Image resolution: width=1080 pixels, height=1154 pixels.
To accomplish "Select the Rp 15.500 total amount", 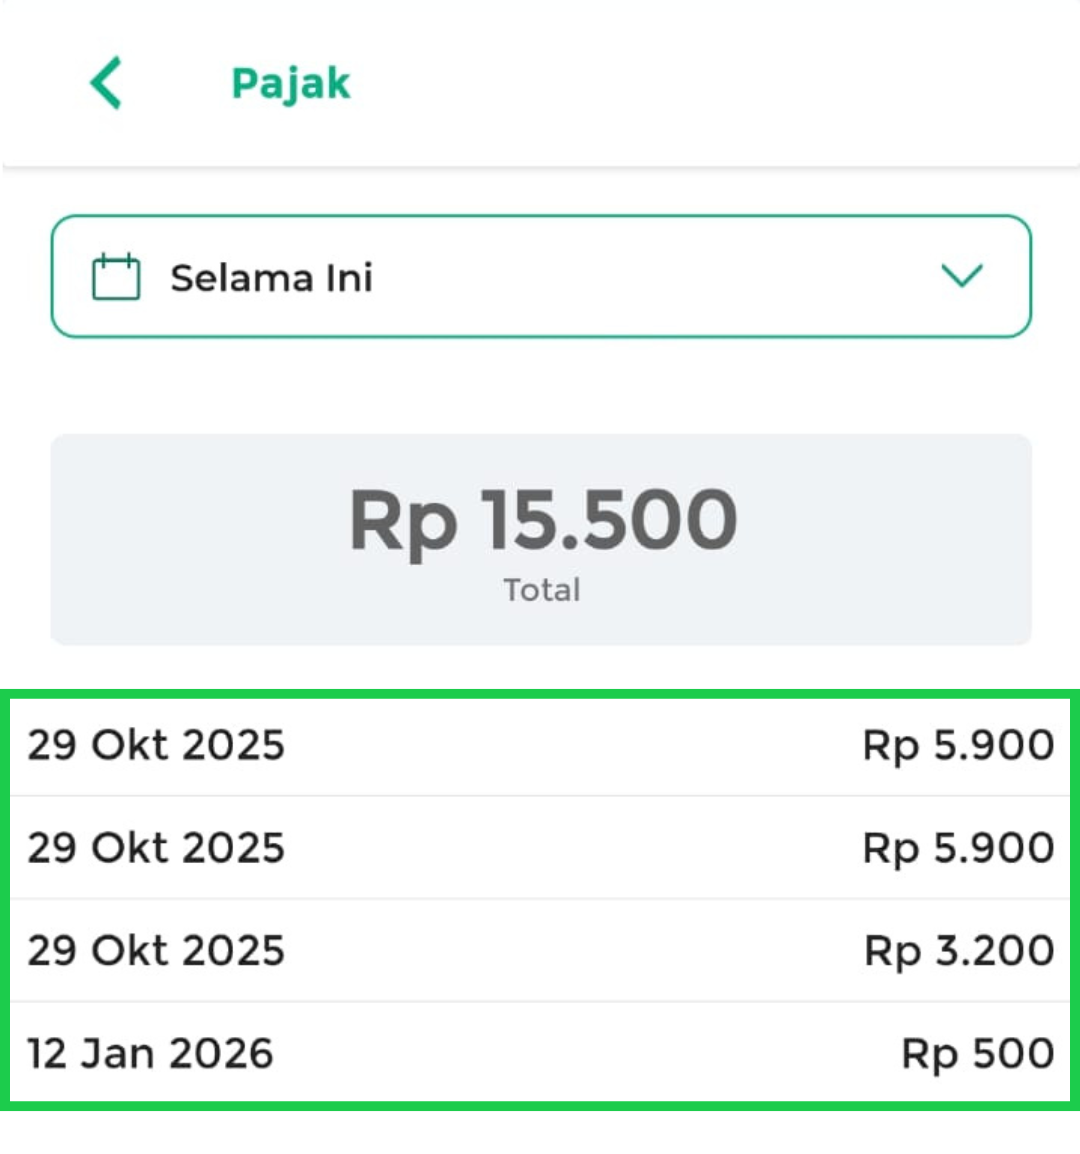I will (542, 520).
